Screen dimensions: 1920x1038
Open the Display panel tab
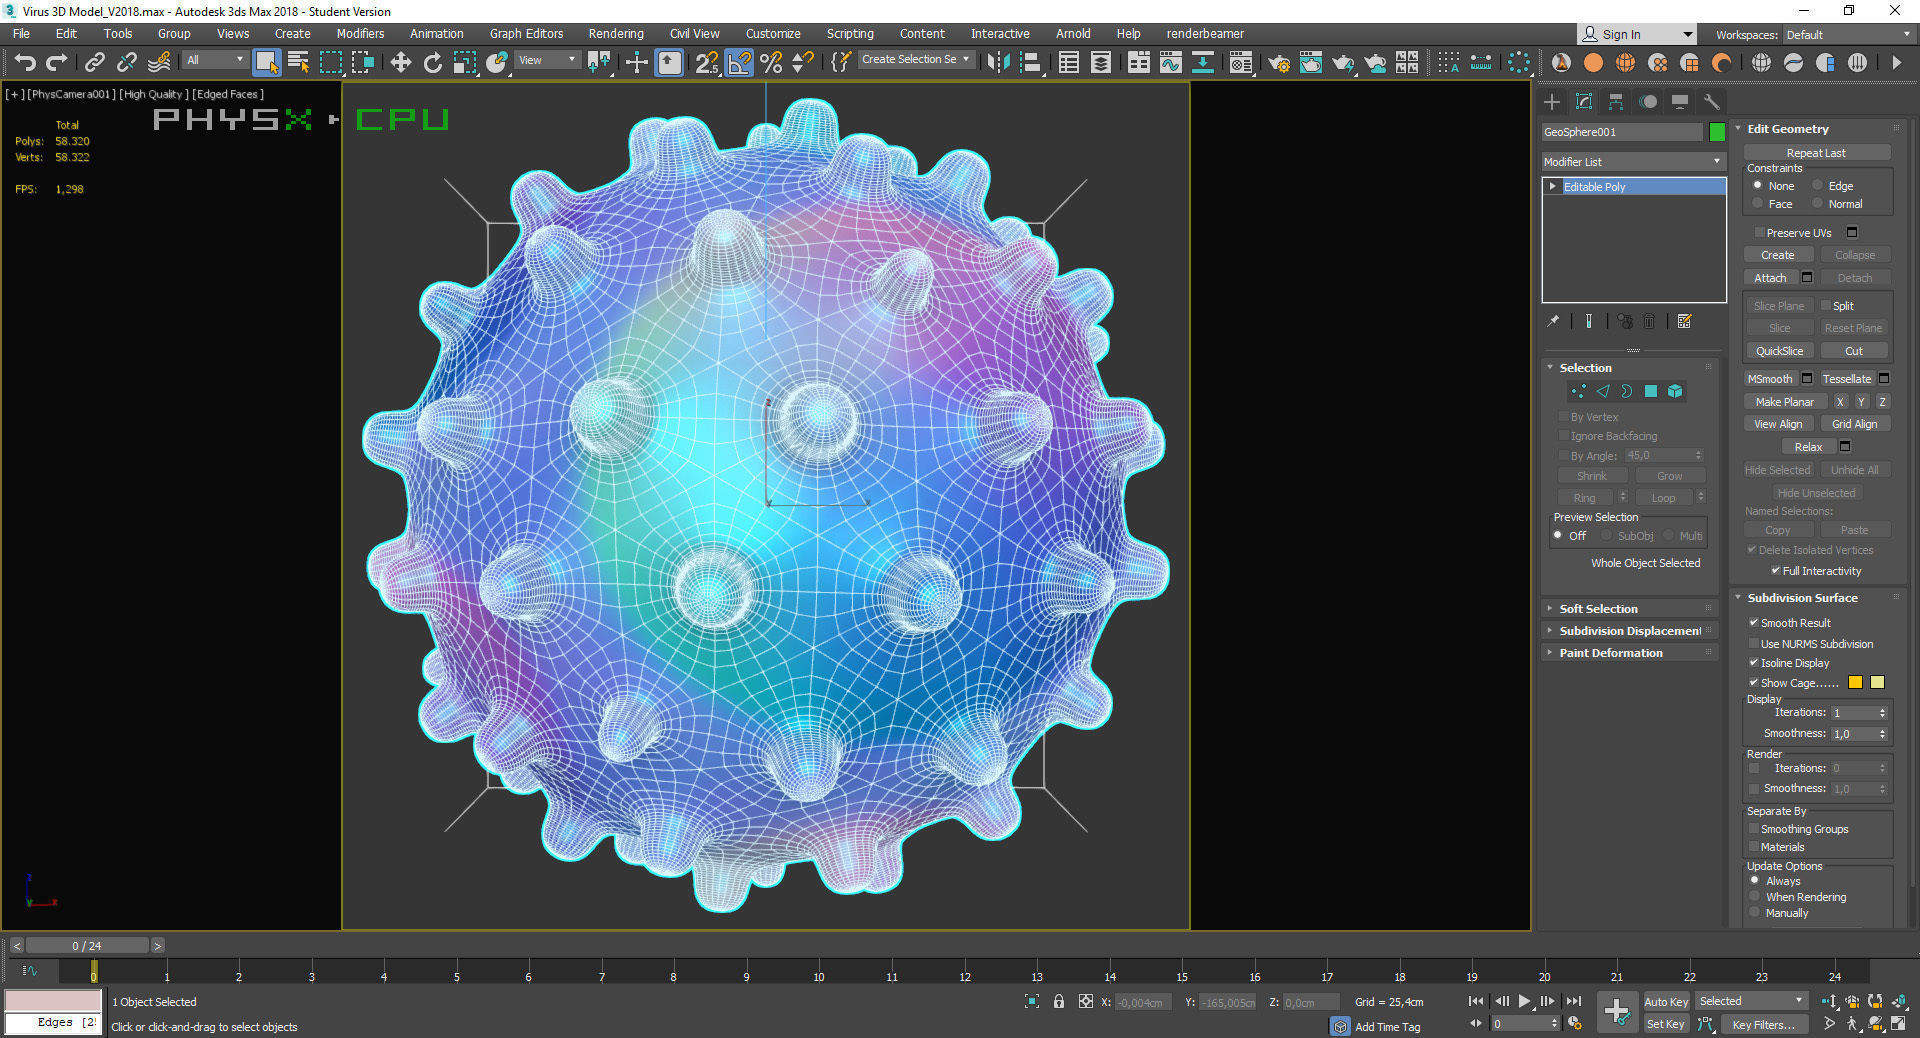tap(1680, 102)
